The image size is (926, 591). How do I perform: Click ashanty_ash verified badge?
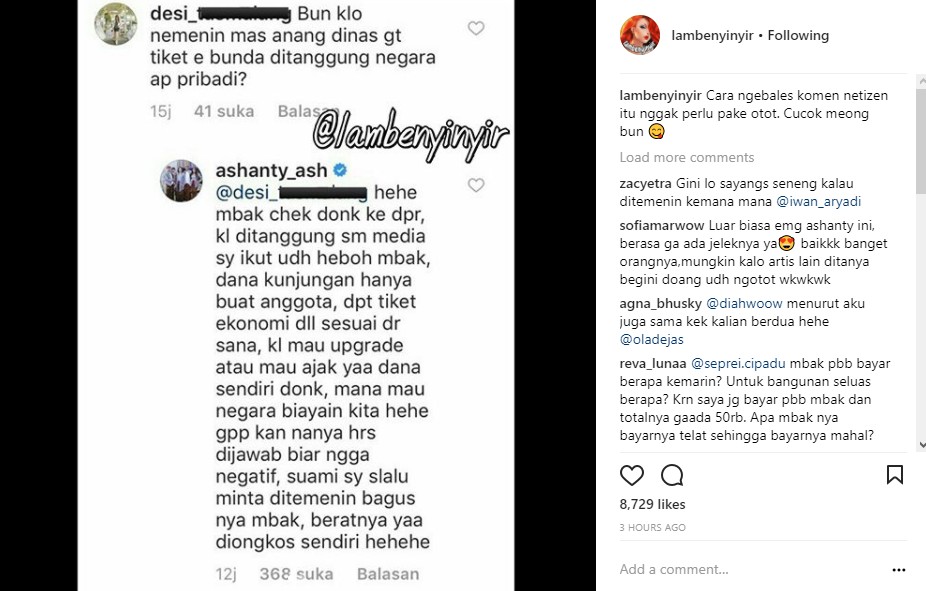point(340,171)
